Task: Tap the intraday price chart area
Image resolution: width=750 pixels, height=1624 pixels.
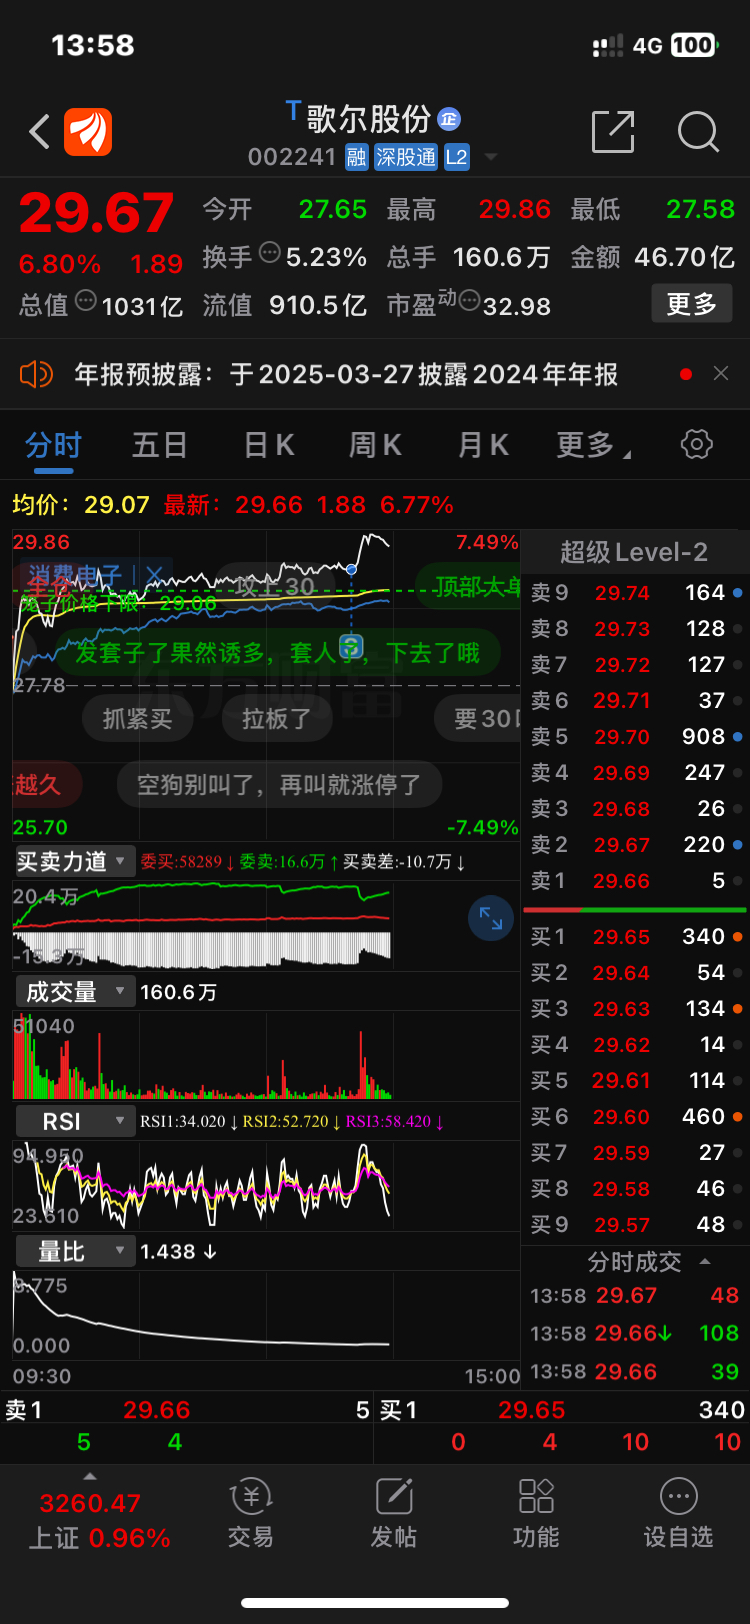Action: (x=266, y=684)
